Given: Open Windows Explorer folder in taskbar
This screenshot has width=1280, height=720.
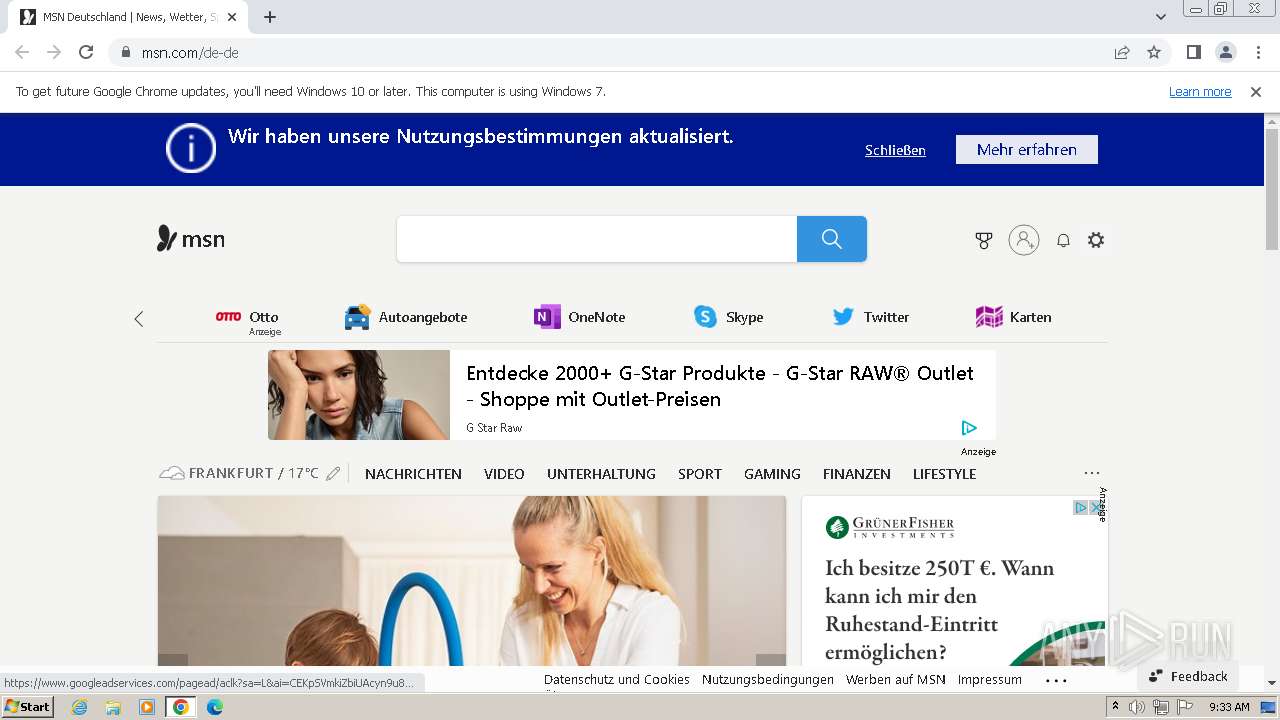Looking at the screenshot, I should [x=113, y=707].
